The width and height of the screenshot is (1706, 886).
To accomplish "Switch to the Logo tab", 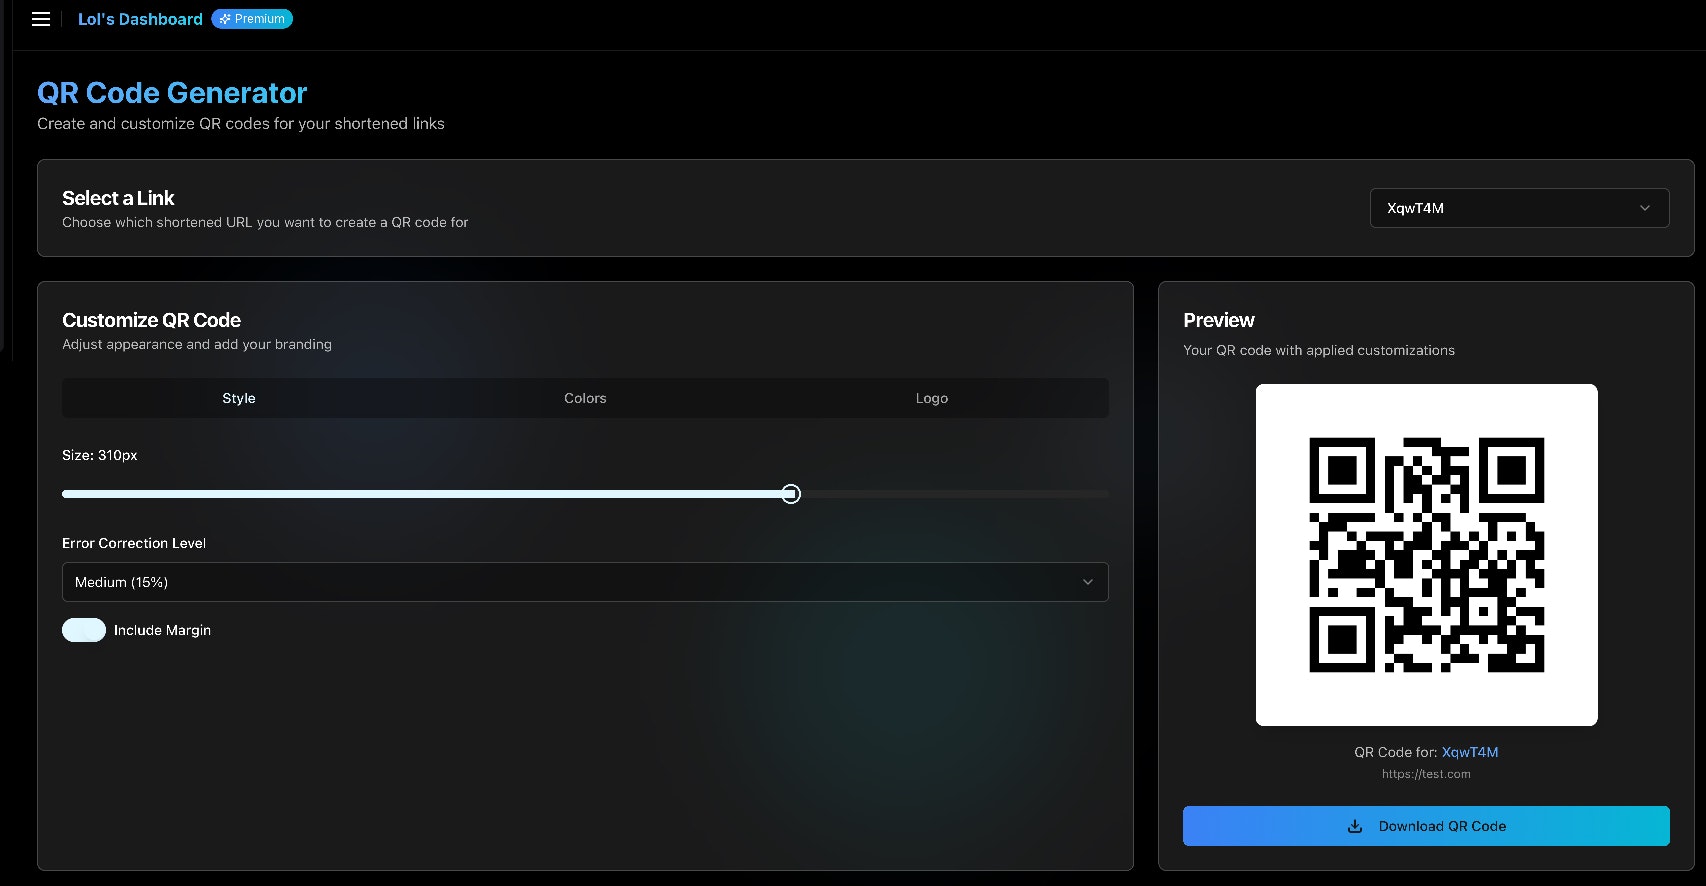I will pyautogui.click(x=931, y=398).
